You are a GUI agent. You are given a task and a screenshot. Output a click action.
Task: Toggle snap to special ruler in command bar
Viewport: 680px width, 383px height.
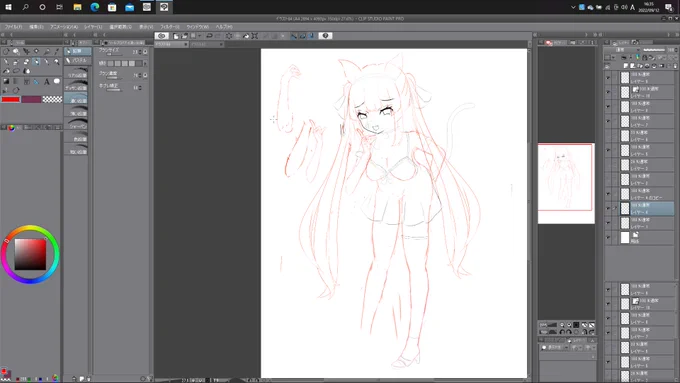(x=303, y=36)
